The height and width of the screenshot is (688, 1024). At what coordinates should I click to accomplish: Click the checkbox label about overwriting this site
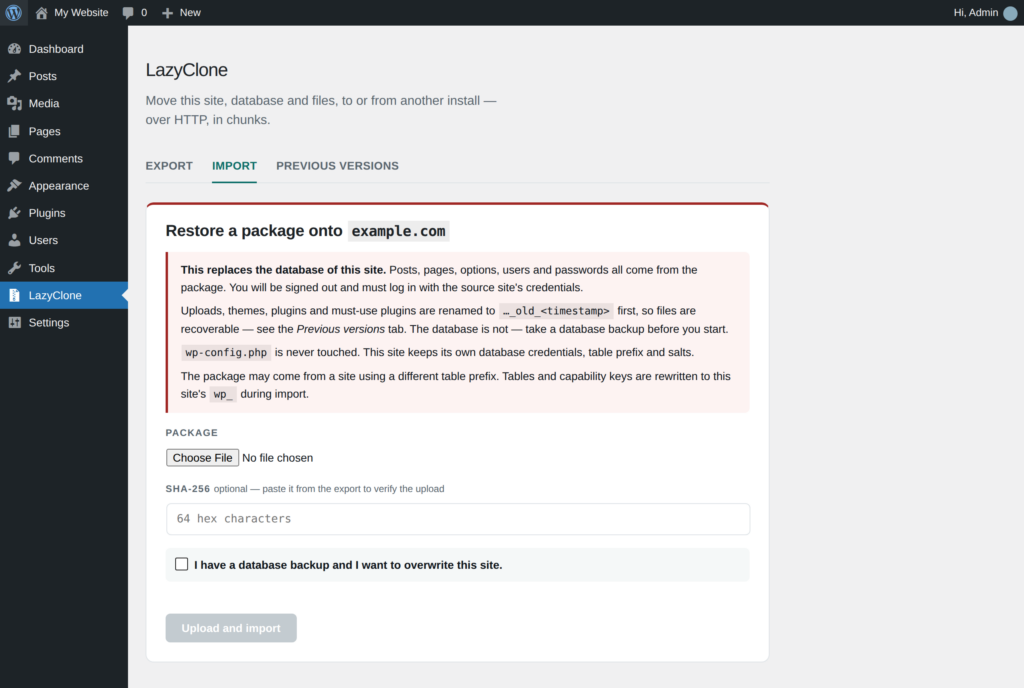point(348,565)
